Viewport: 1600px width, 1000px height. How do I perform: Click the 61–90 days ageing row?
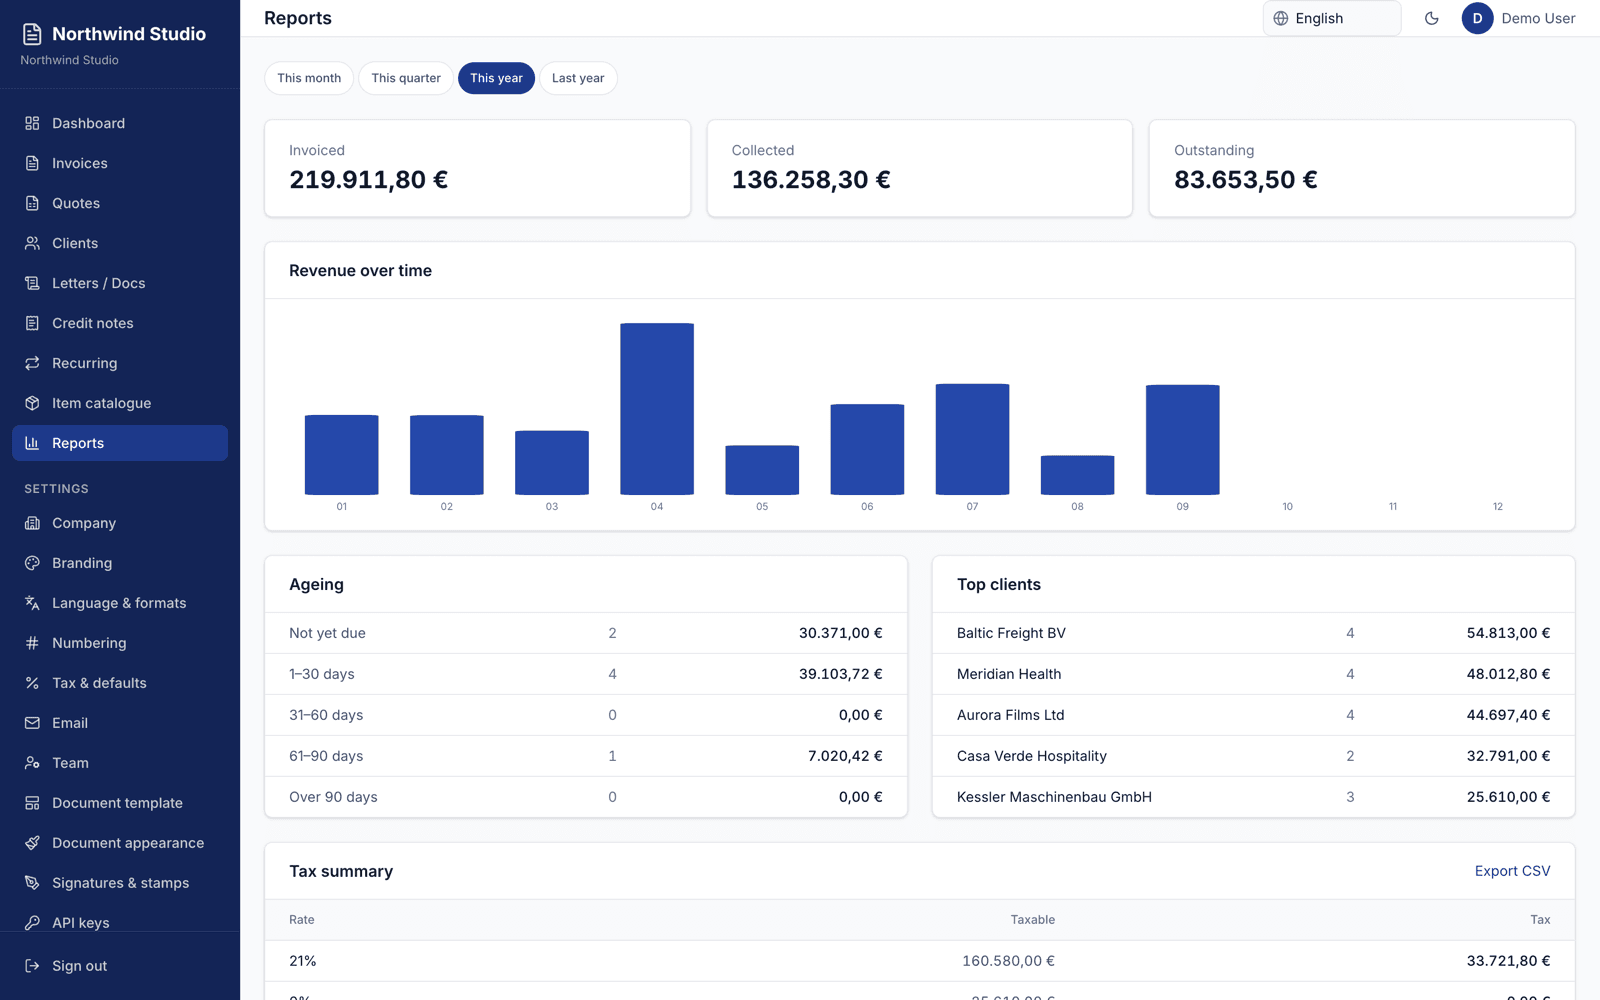coord(586,756)
